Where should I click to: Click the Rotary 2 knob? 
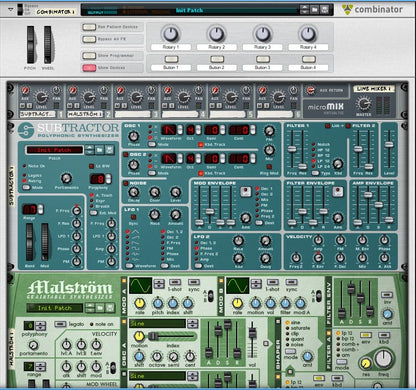tap(217, 34)
